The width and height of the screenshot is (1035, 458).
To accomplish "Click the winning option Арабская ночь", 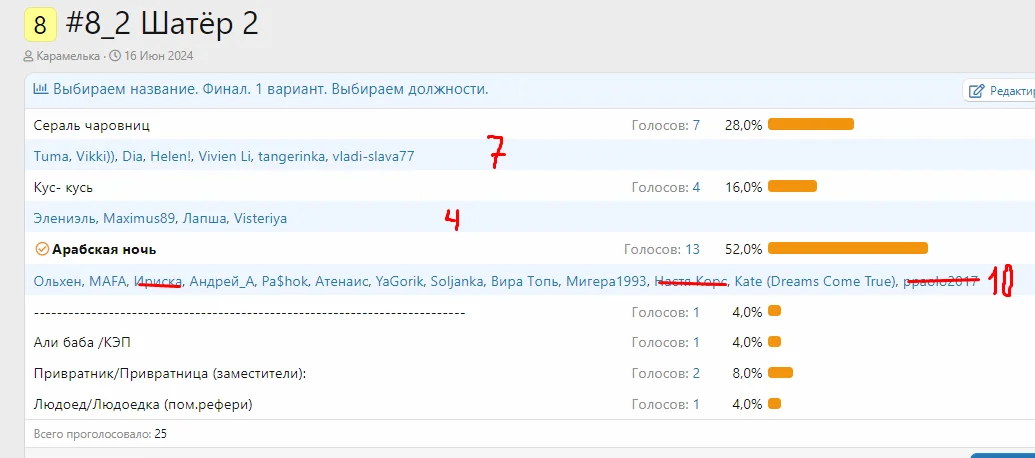I will [104, 249].
